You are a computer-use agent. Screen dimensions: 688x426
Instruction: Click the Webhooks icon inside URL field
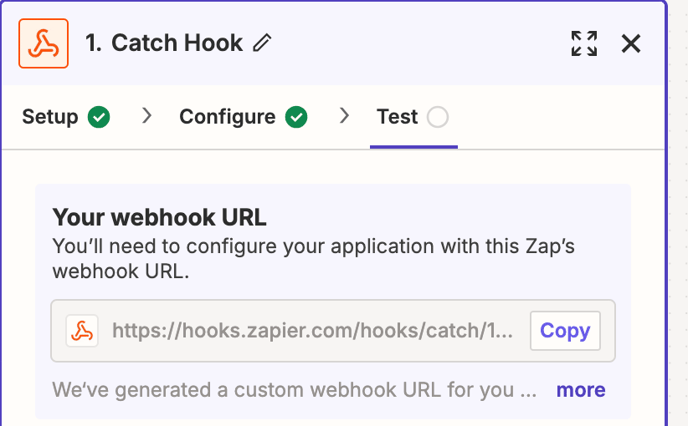[82, 331]
